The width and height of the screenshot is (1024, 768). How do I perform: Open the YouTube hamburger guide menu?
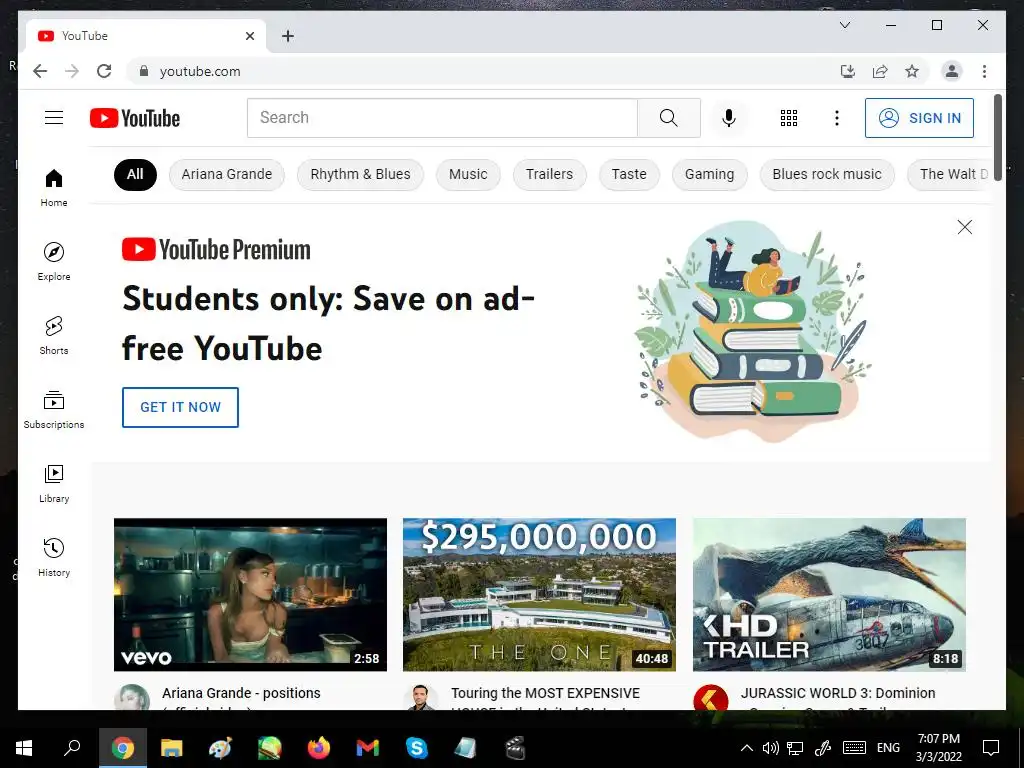tap(54, 118)
